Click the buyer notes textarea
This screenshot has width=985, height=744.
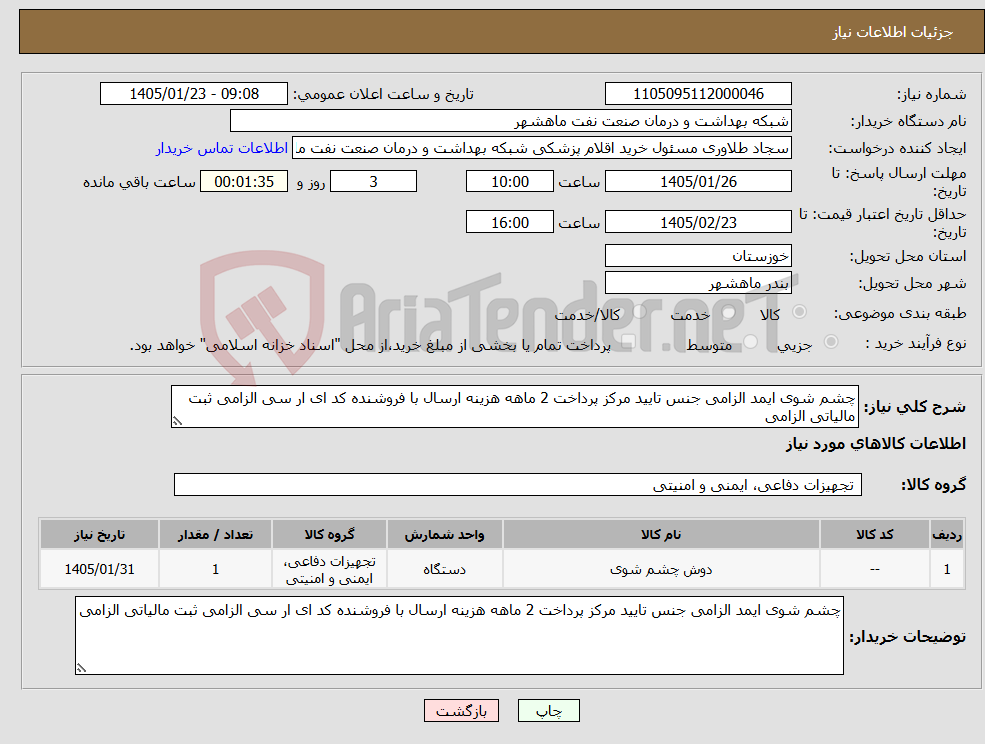(x=459, y=635)
